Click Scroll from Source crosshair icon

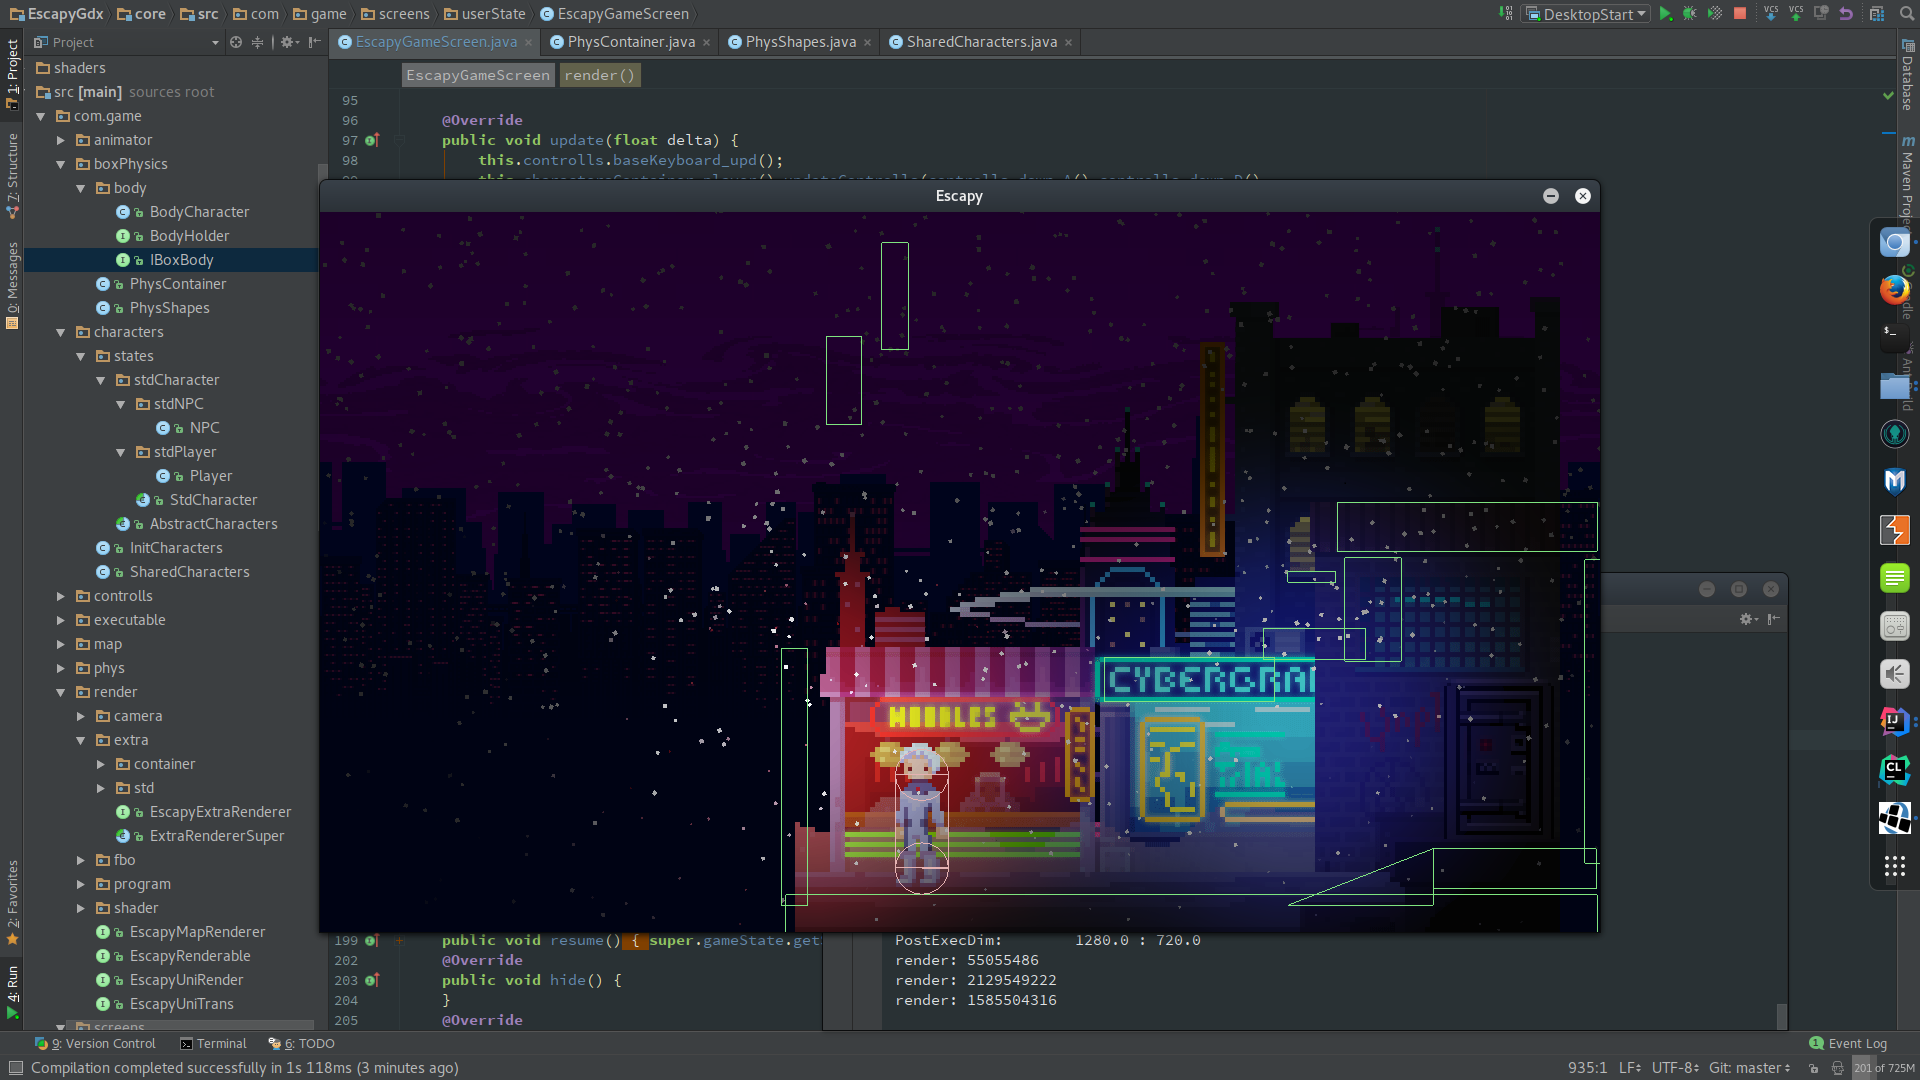tap(236, 42)
